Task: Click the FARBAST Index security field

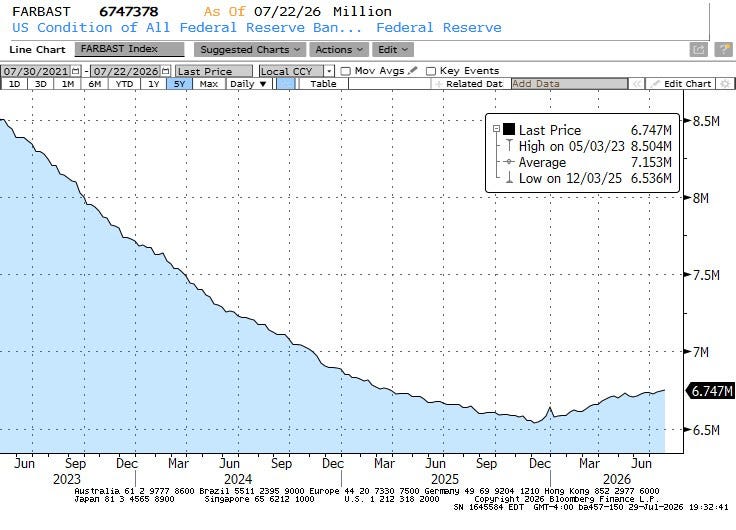Action: tap(130, 49)
